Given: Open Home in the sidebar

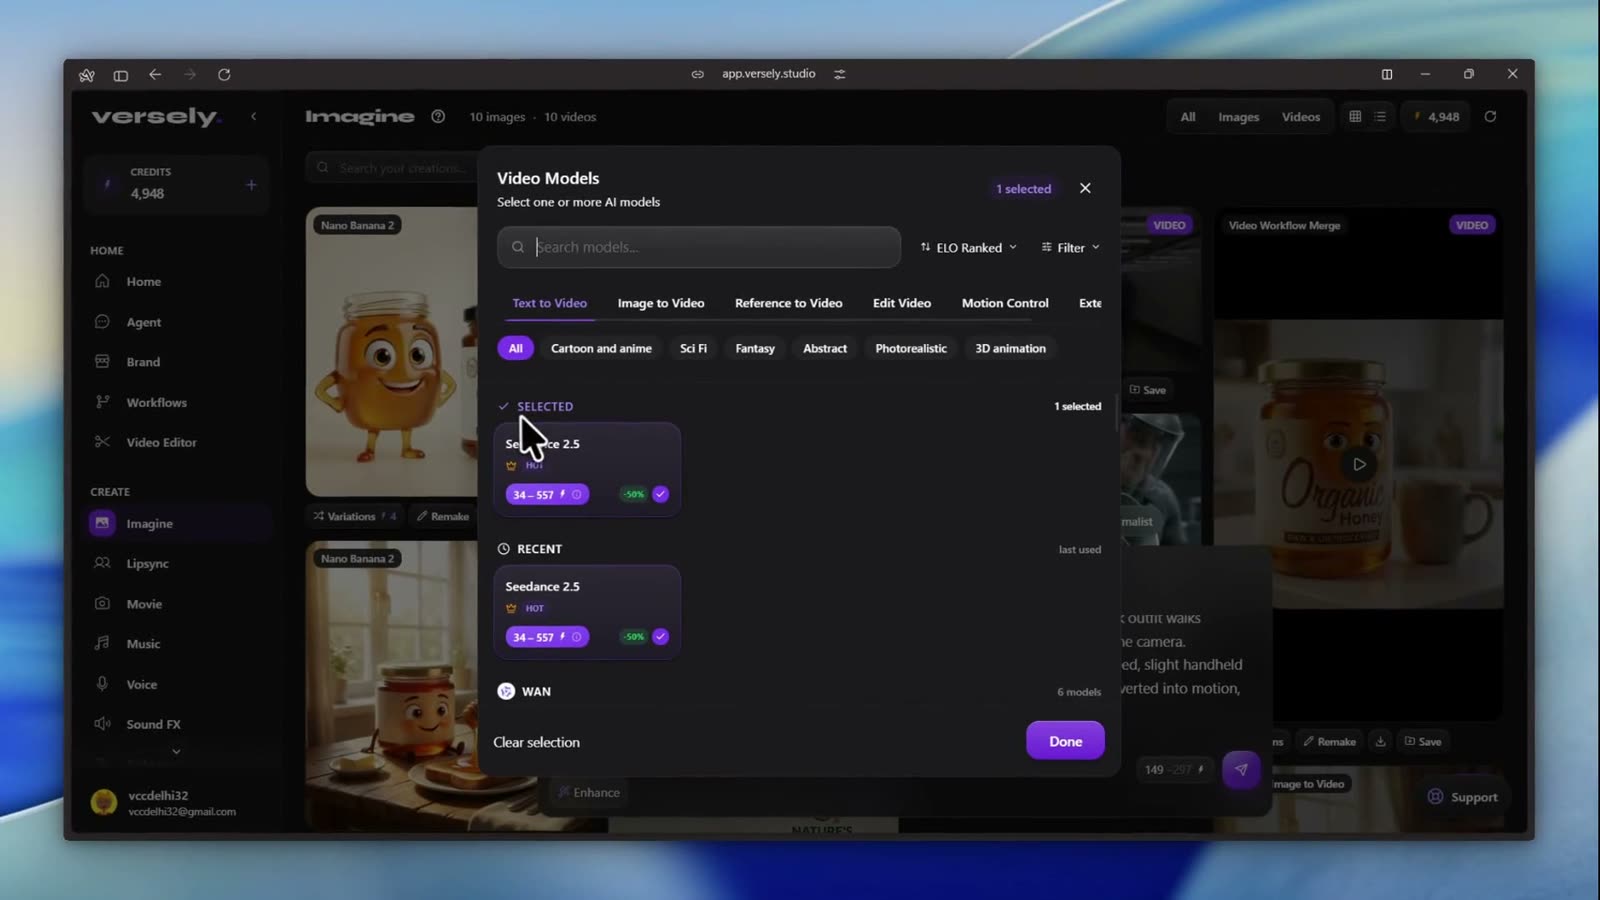Looking at the screenshot, I should click(143, 282).
